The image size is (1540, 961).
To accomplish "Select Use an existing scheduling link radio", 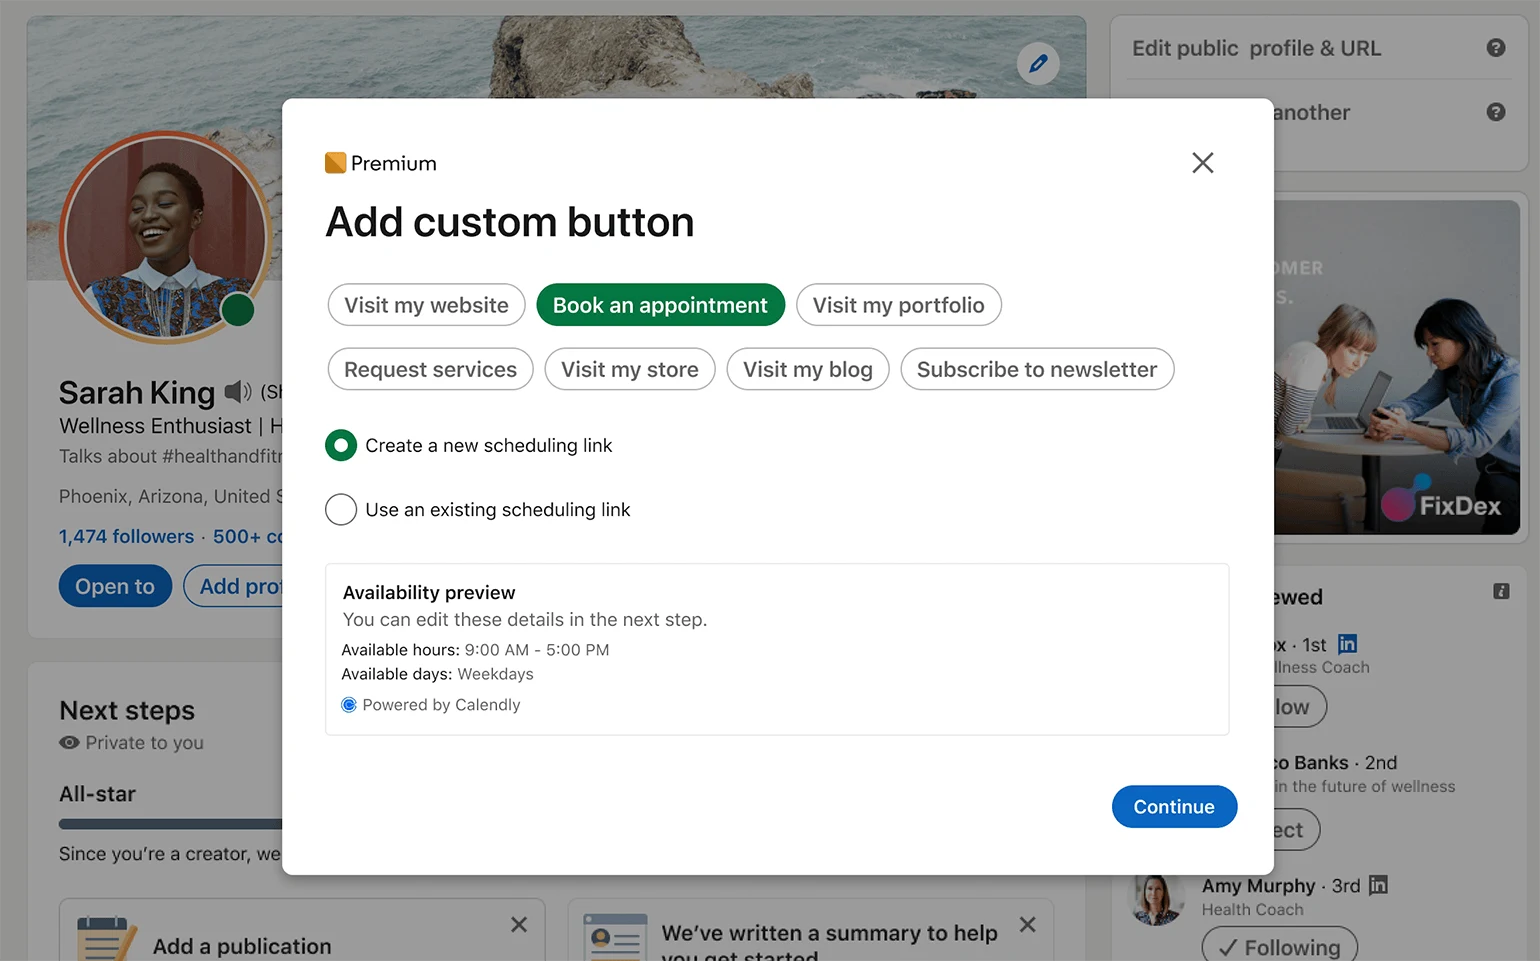I will [341, 509].
